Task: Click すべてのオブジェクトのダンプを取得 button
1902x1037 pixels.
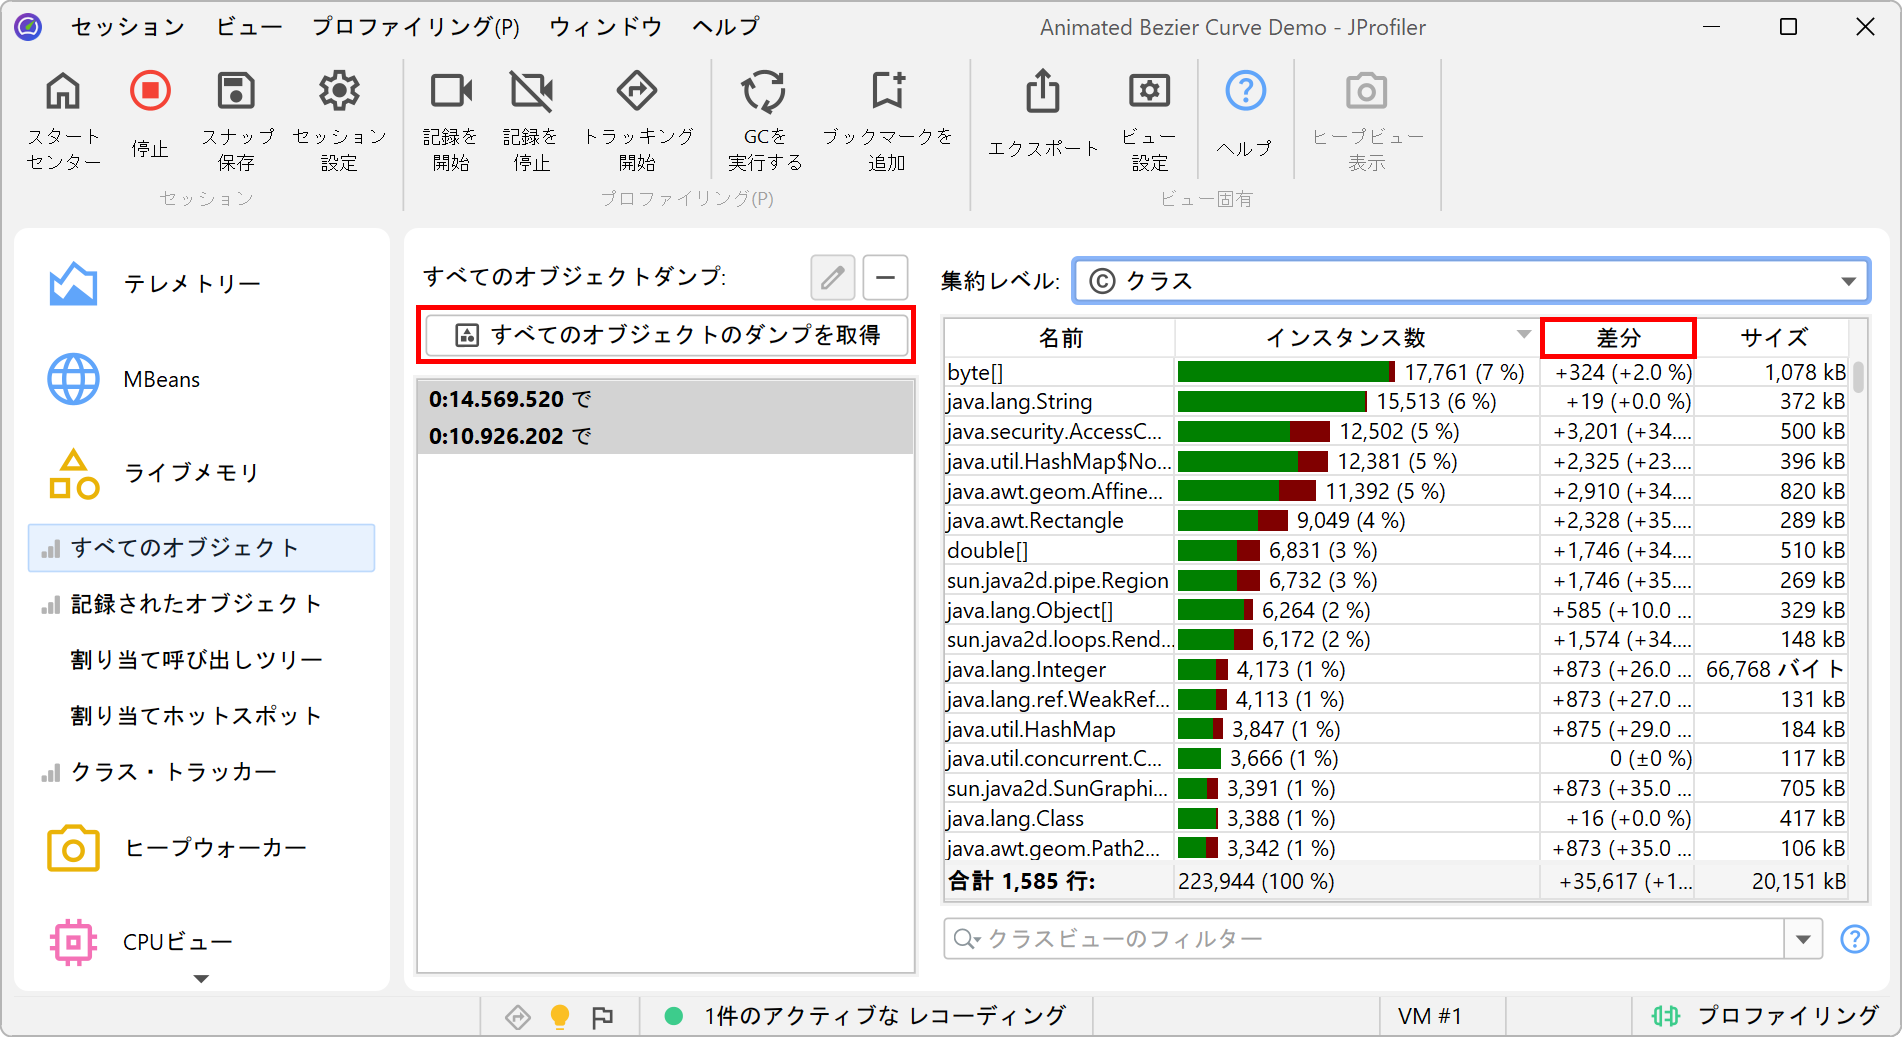Action: click(666, 335)
